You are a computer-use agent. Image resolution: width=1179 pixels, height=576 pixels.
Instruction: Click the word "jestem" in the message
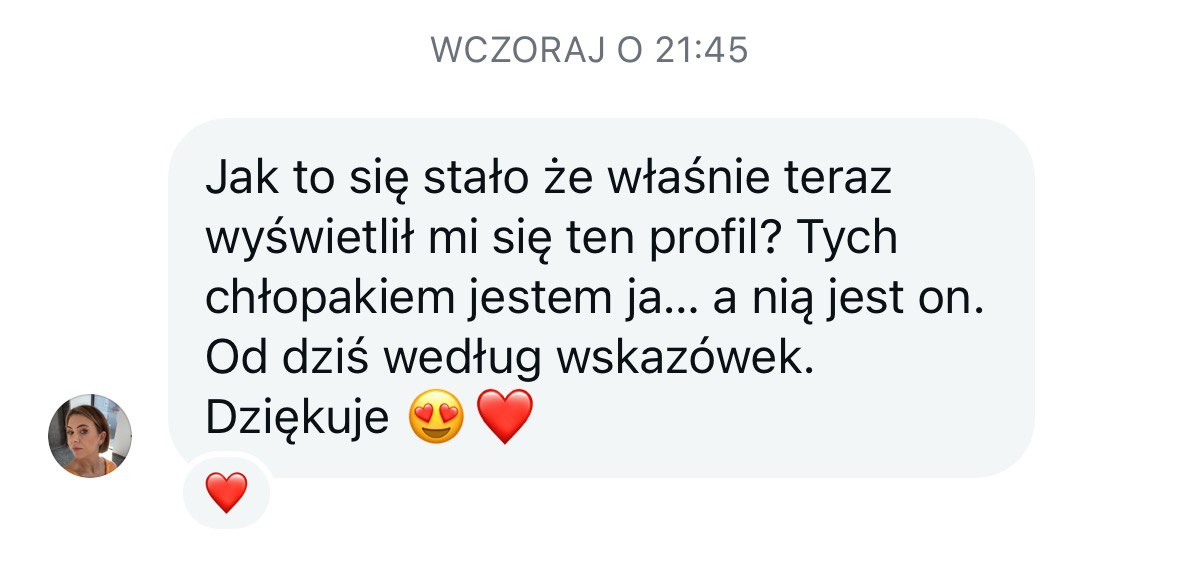[x=535, y=299]
